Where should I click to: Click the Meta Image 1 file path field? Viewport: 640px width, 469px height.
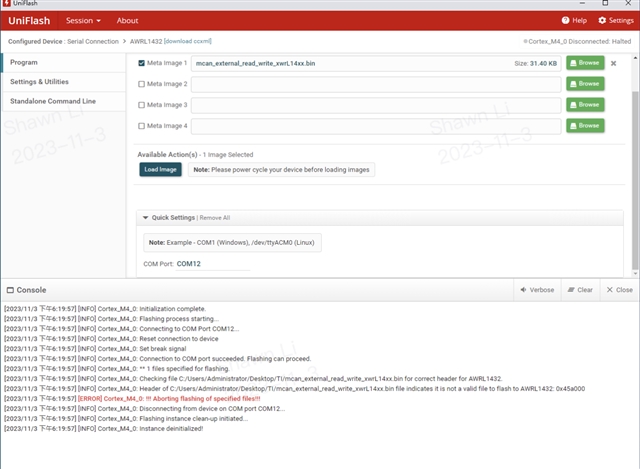(x=376, y=63)
